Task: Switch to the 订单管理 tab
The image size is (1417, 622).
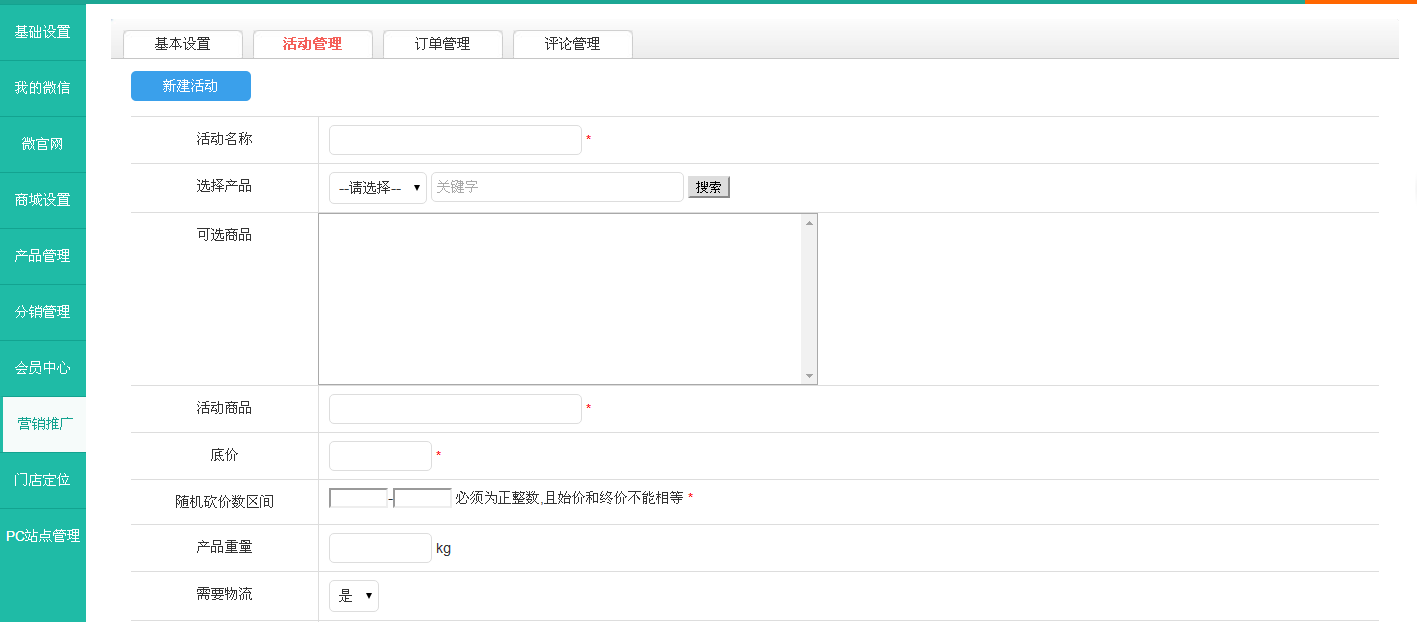Action: tap(442, 44)
